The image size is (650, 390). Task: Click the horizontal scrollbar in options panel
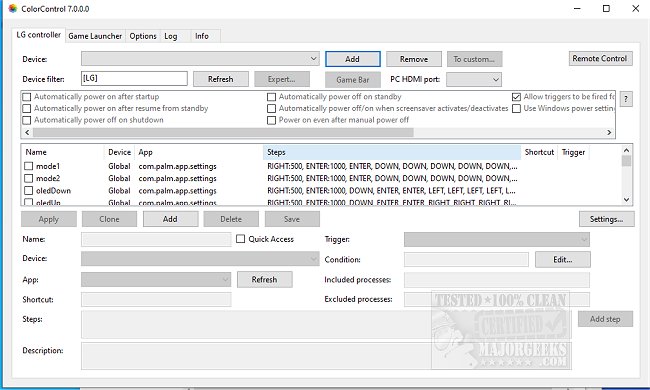point(223,132)
